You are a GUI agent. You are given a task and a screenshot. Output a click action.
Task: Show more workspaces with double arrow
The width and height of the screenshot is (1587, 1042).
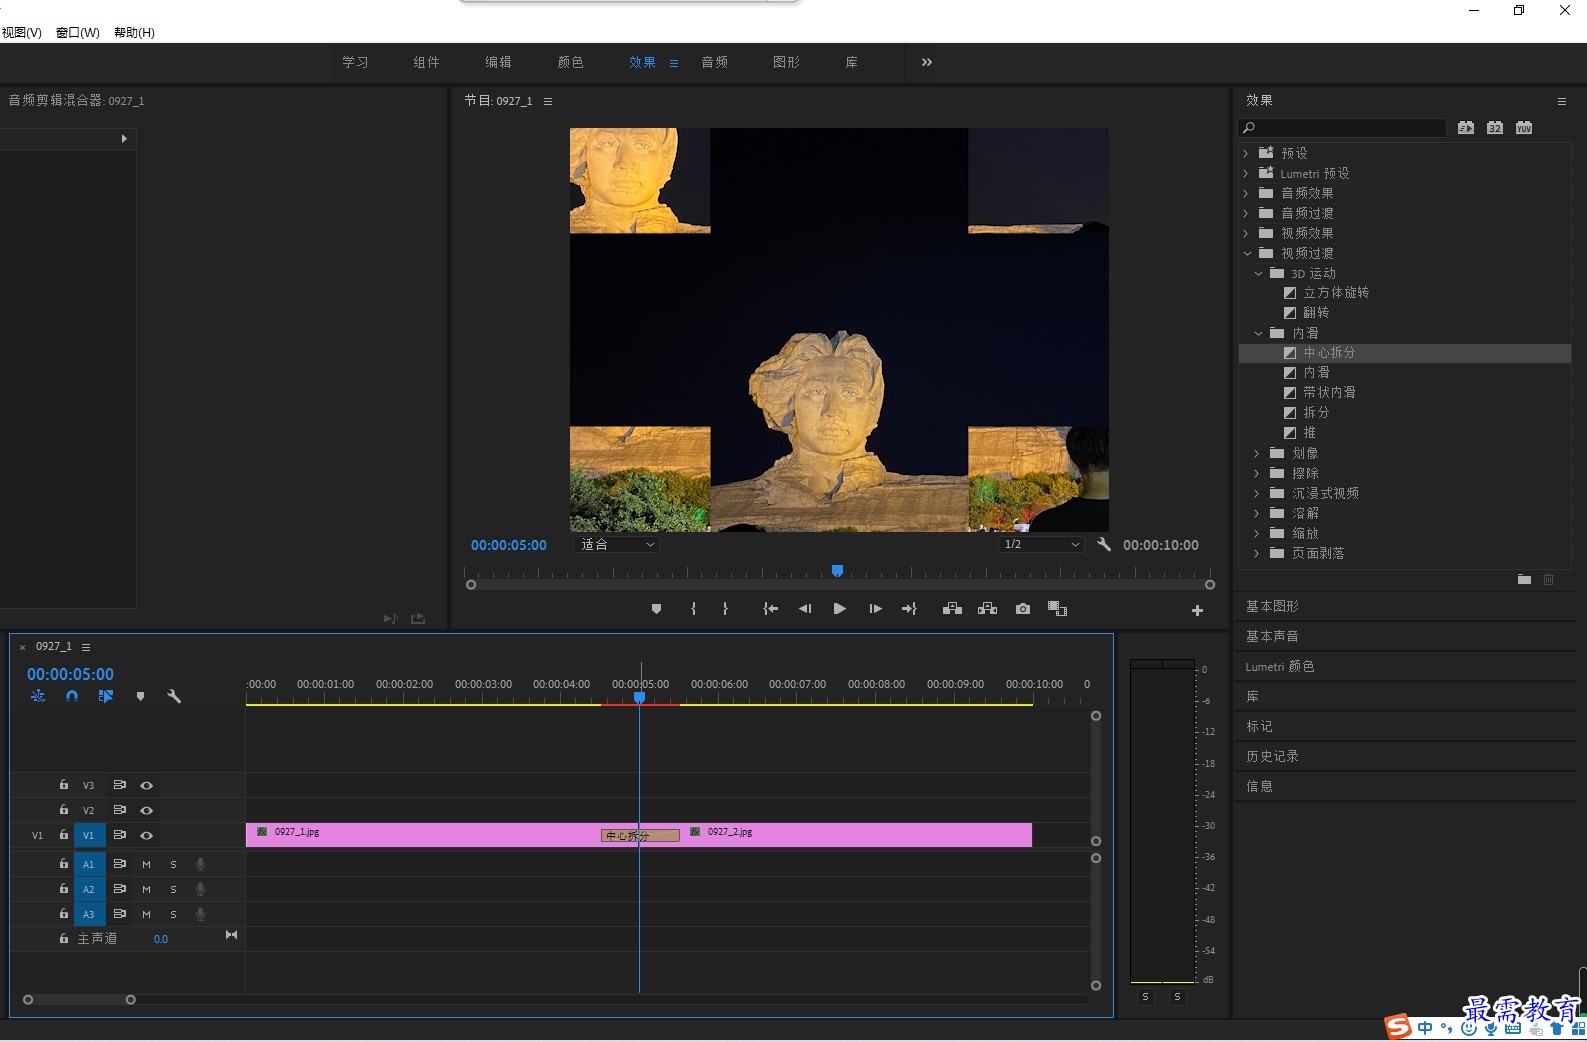[x=927, y=62]
